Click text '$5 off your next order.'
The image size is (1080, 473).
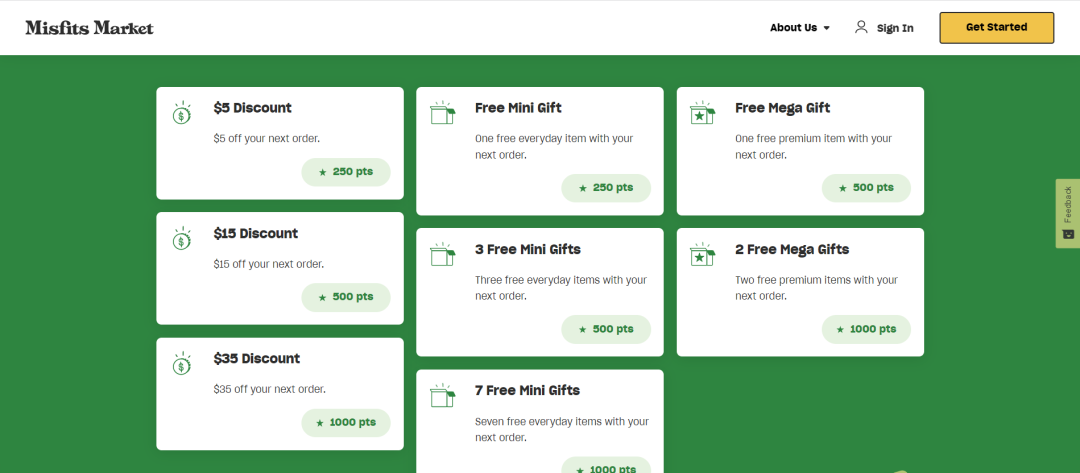[267, 138]
